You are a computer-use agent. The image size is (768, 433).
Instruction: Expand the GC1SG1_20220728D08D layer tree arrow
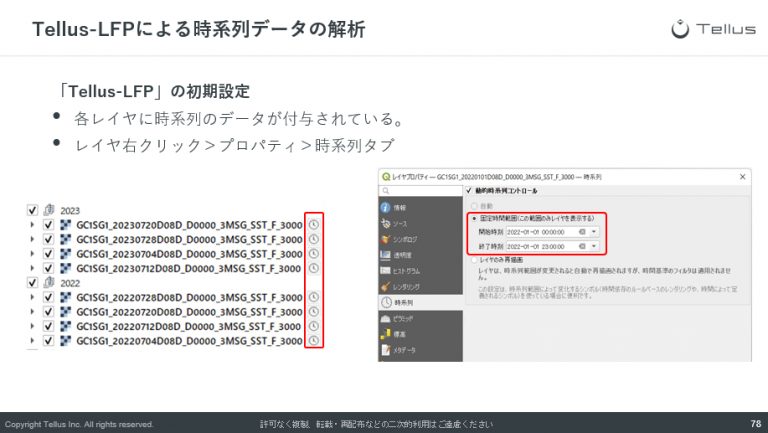[x=32, y=297]
